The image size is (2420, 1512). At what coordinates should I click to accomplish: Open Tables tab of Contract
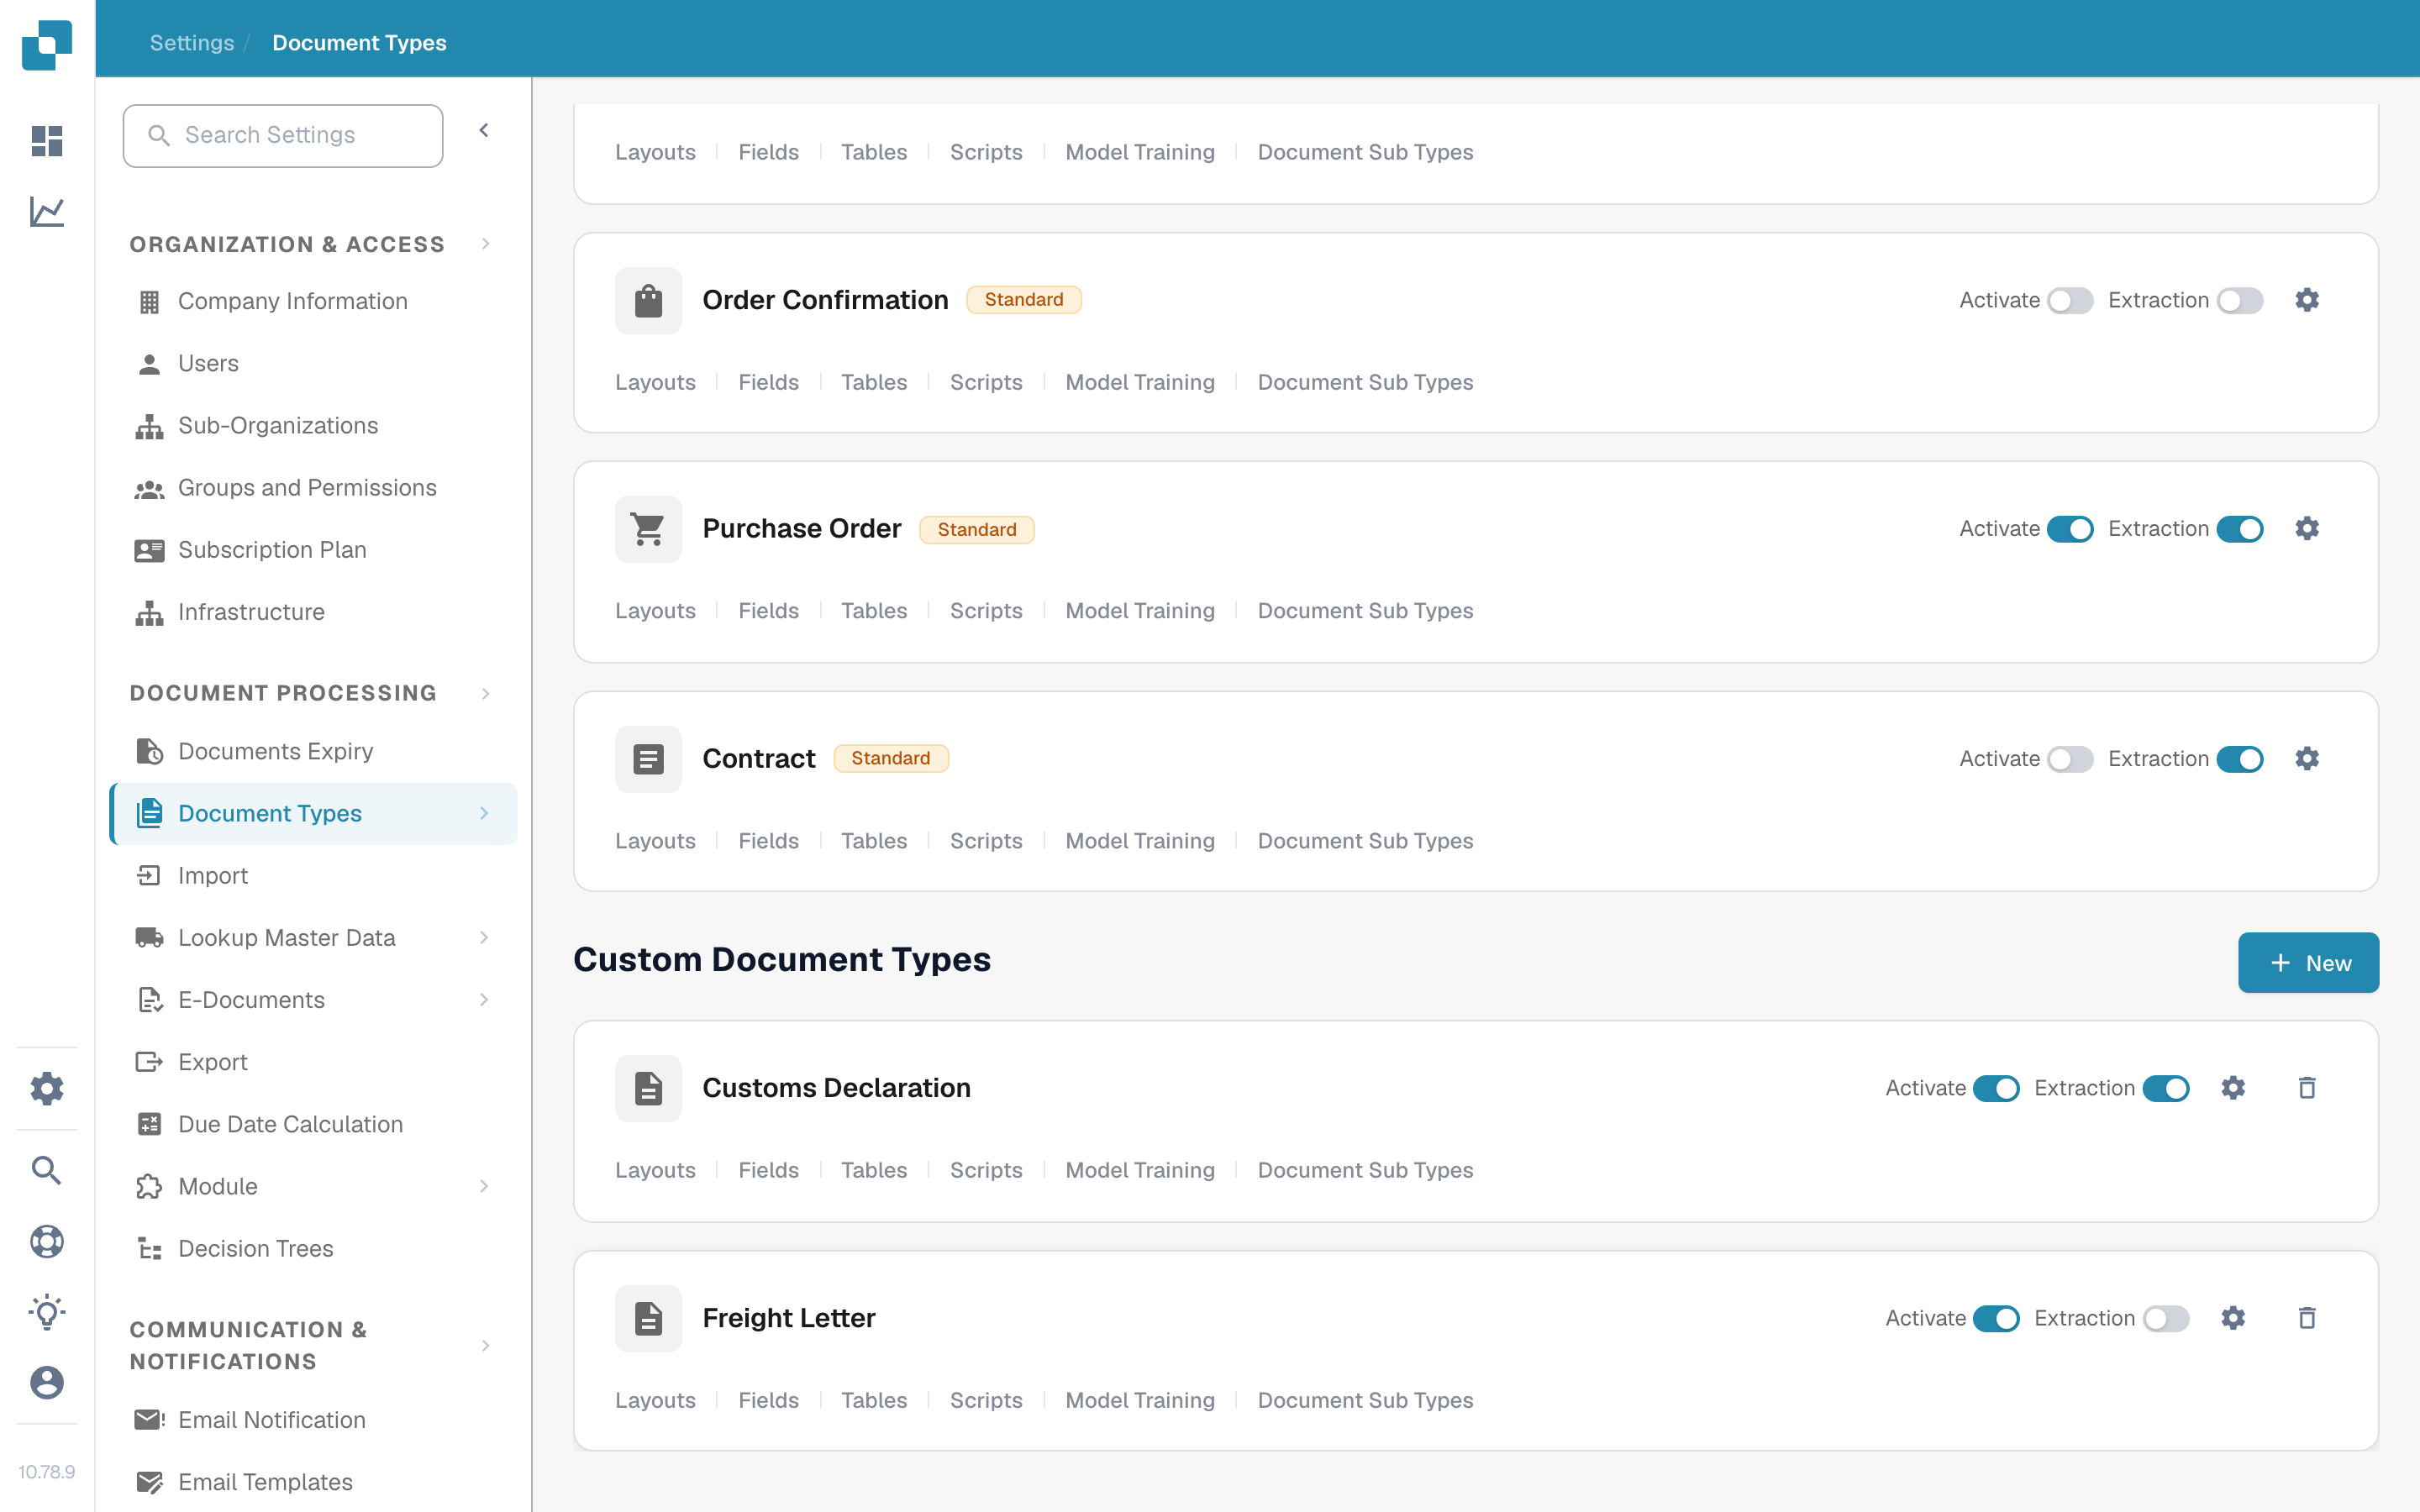coord(874,841)
